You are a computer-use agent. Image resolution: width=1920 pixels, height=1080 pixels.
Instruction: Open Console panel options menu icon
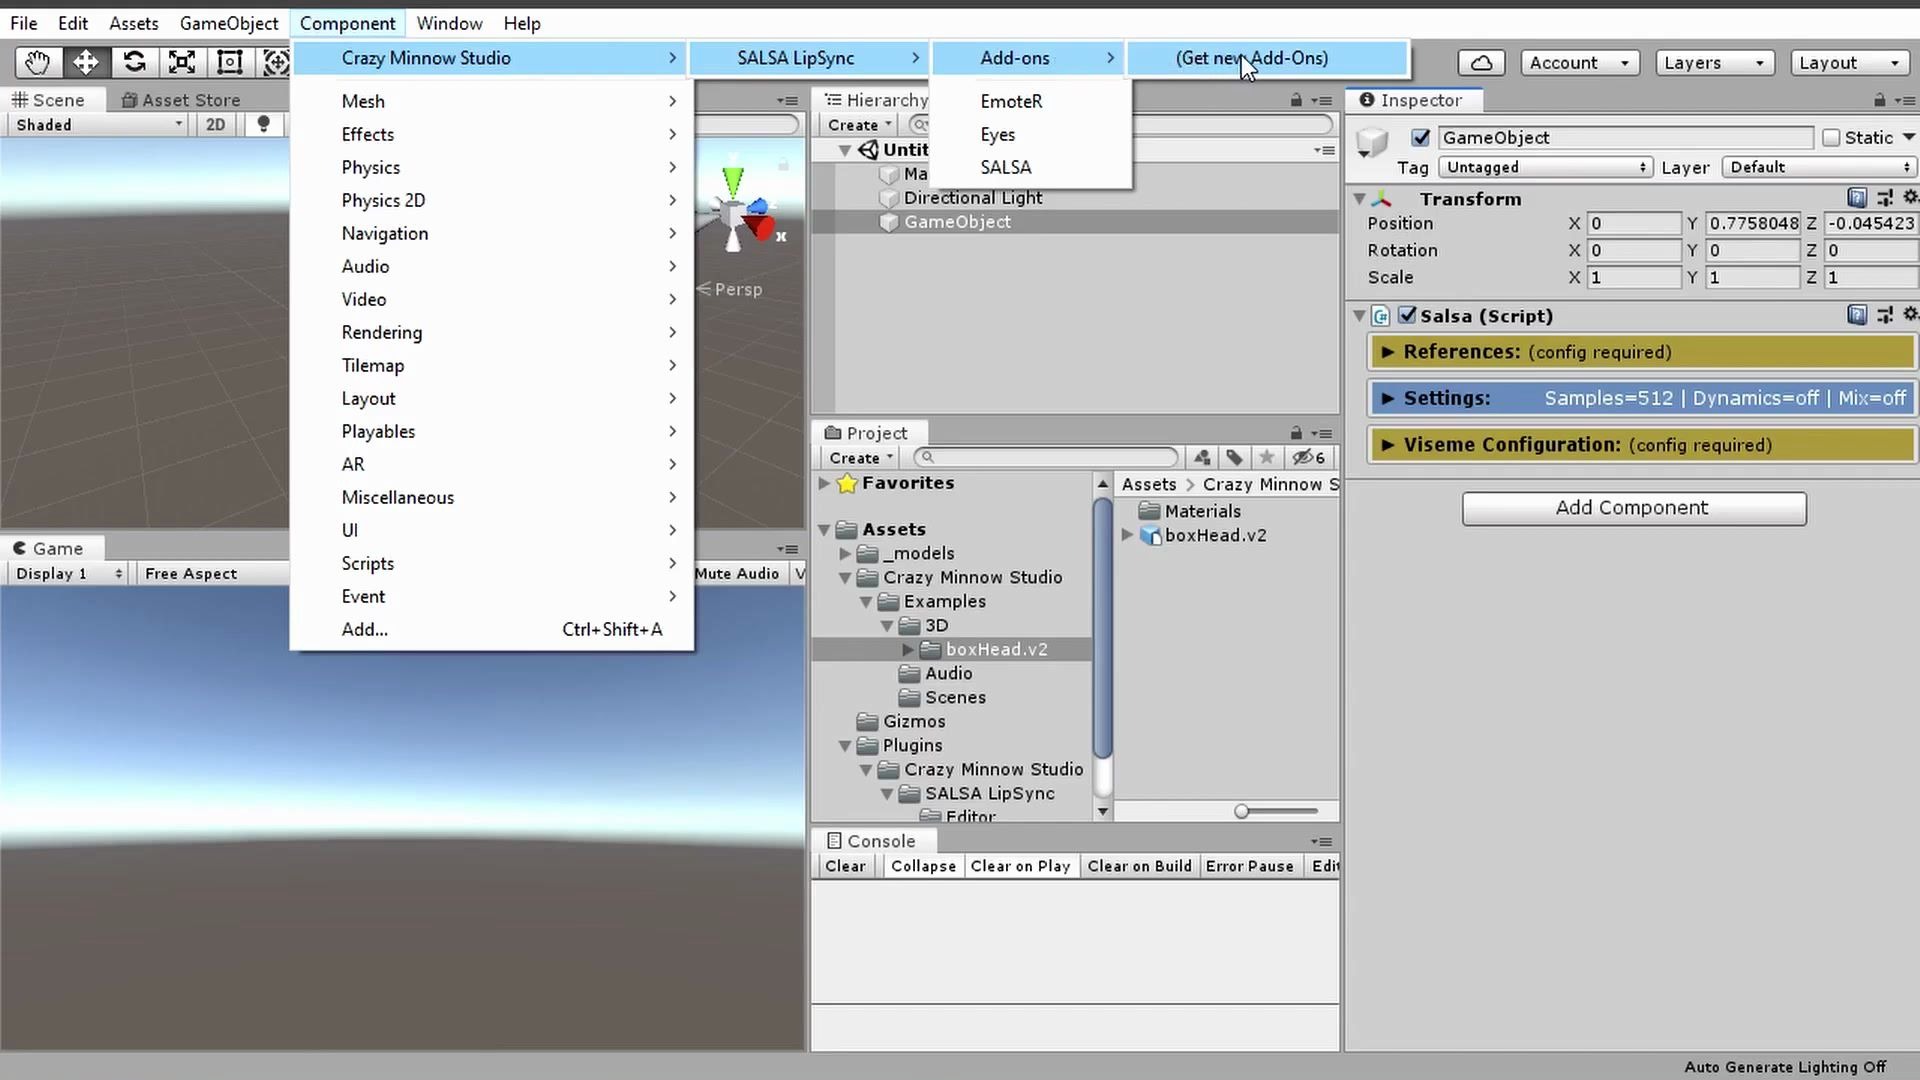pos(1321,842)
